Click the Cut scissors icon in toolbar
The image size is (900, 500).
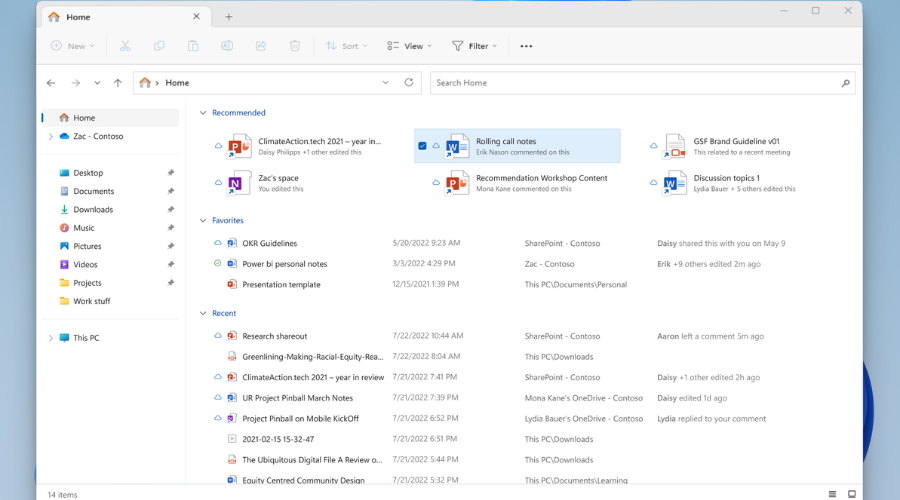[x=125, y=46]
